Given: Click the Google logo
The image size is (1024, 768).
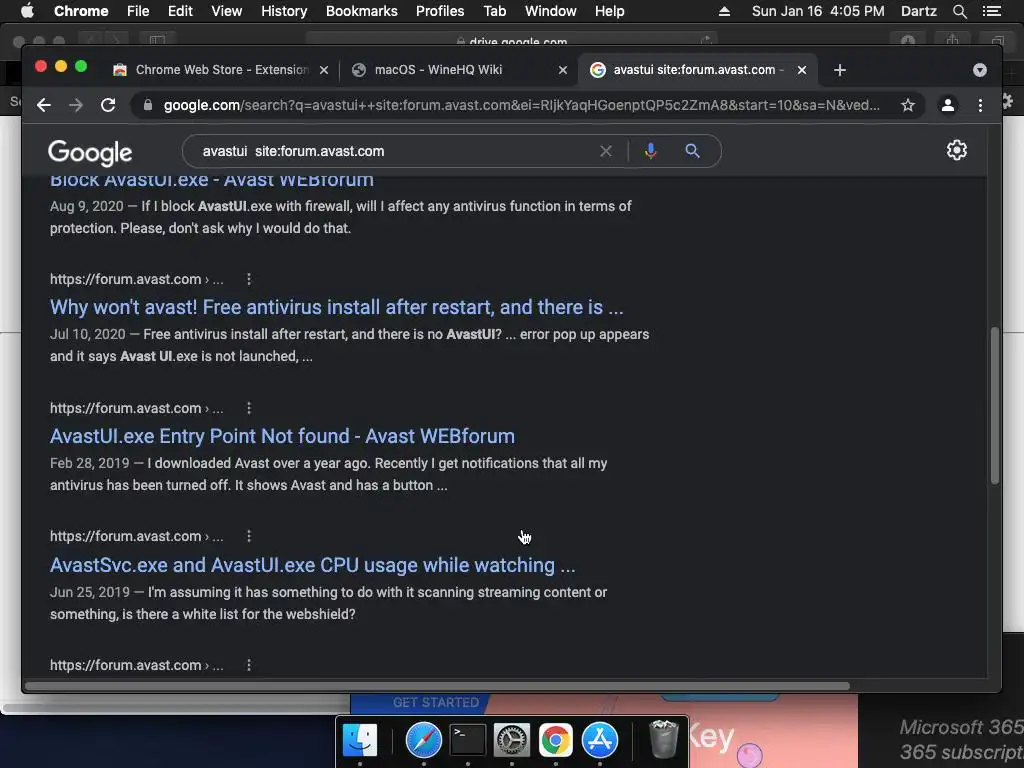Looking at the screenshot, I should [x=90, y=153].
